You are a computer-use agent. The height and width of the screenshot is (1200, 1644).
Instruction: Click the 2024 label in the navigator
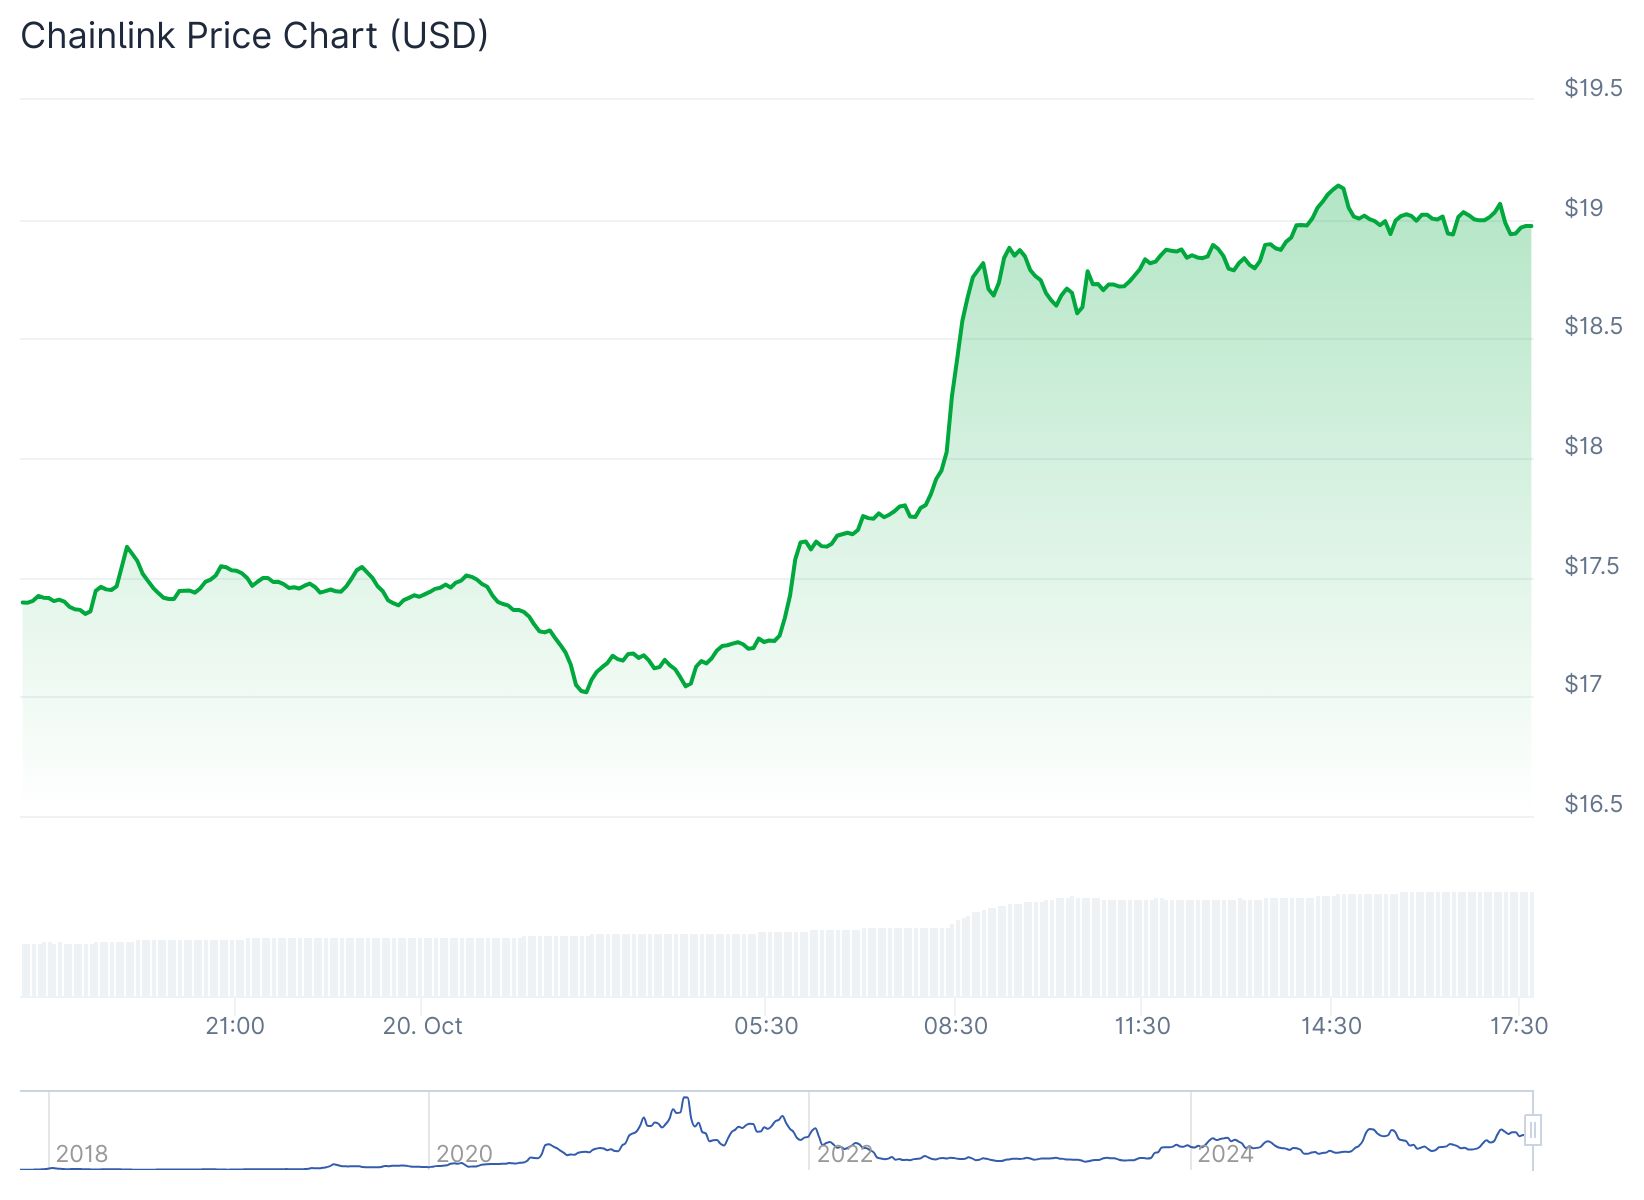coord(1226,1154)
